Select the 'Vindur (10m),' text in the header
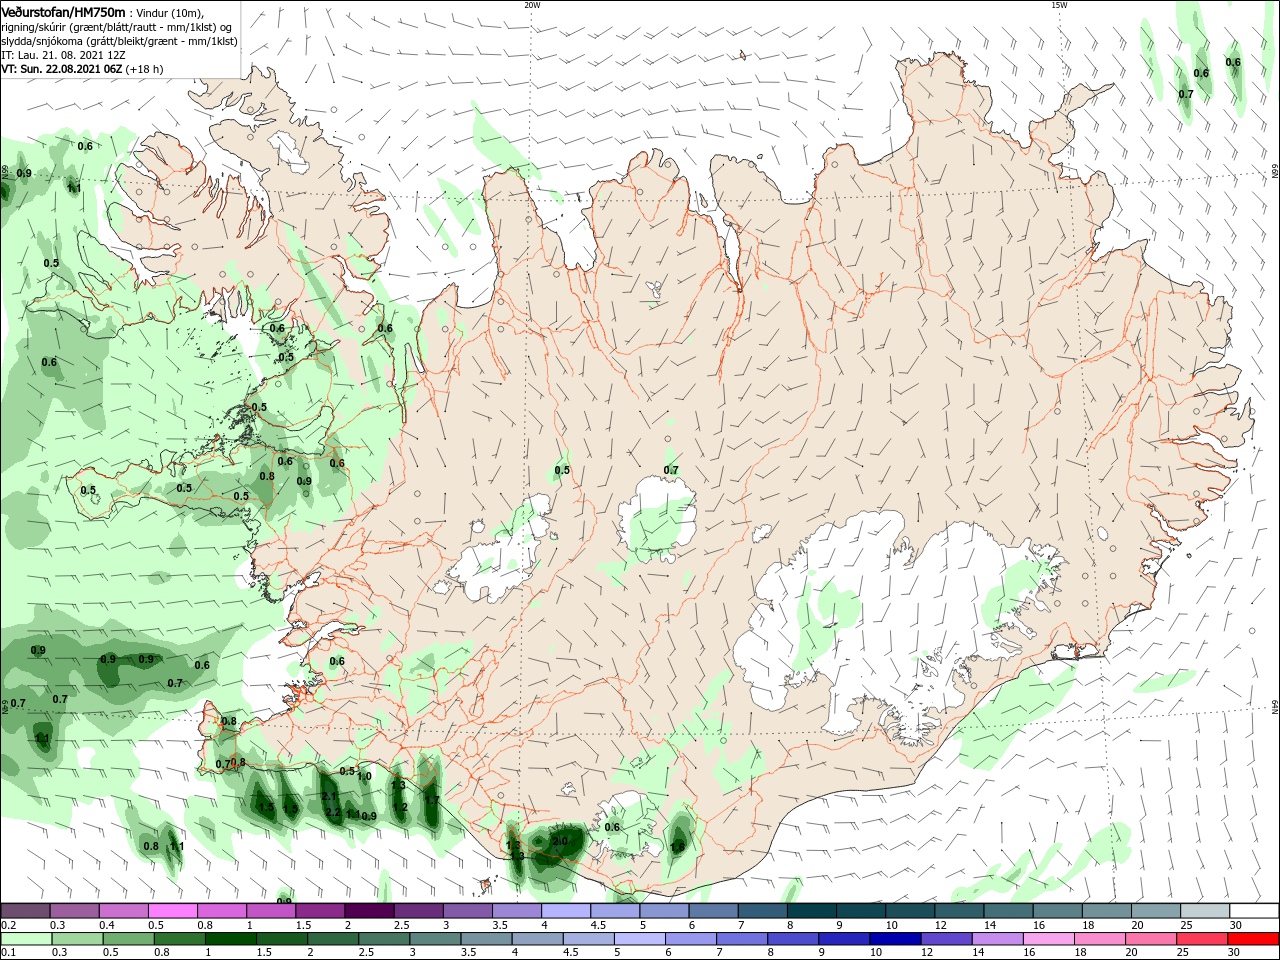Screen dimensions: 1280x960 coord(170,12)
